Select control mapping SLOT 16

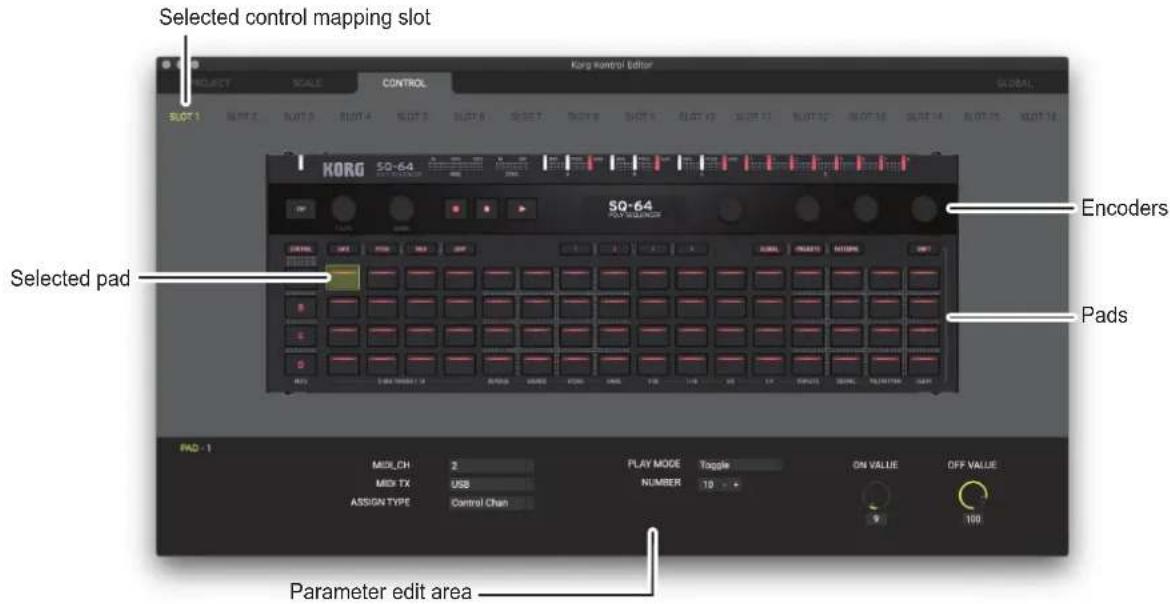tap(1038, 117)
